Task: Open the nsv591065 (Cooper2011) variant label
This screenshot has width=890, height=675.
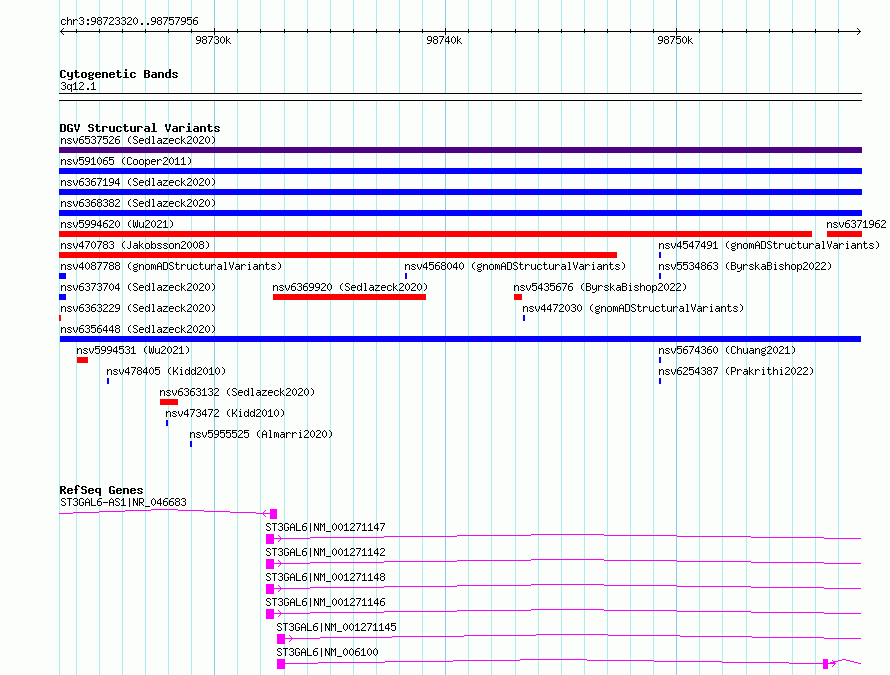Action: pyautogui.click(x=126, y=161)
